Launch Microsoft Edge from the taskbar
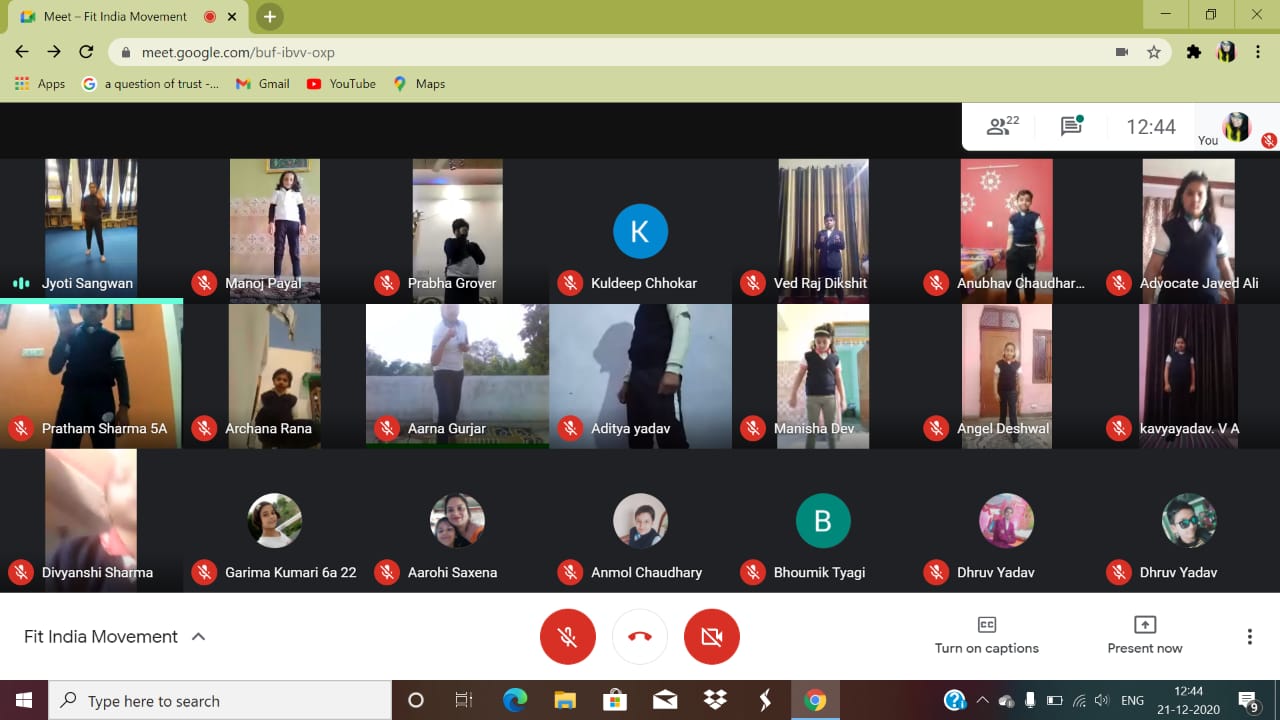1280x720 pixels. (515, 700)
